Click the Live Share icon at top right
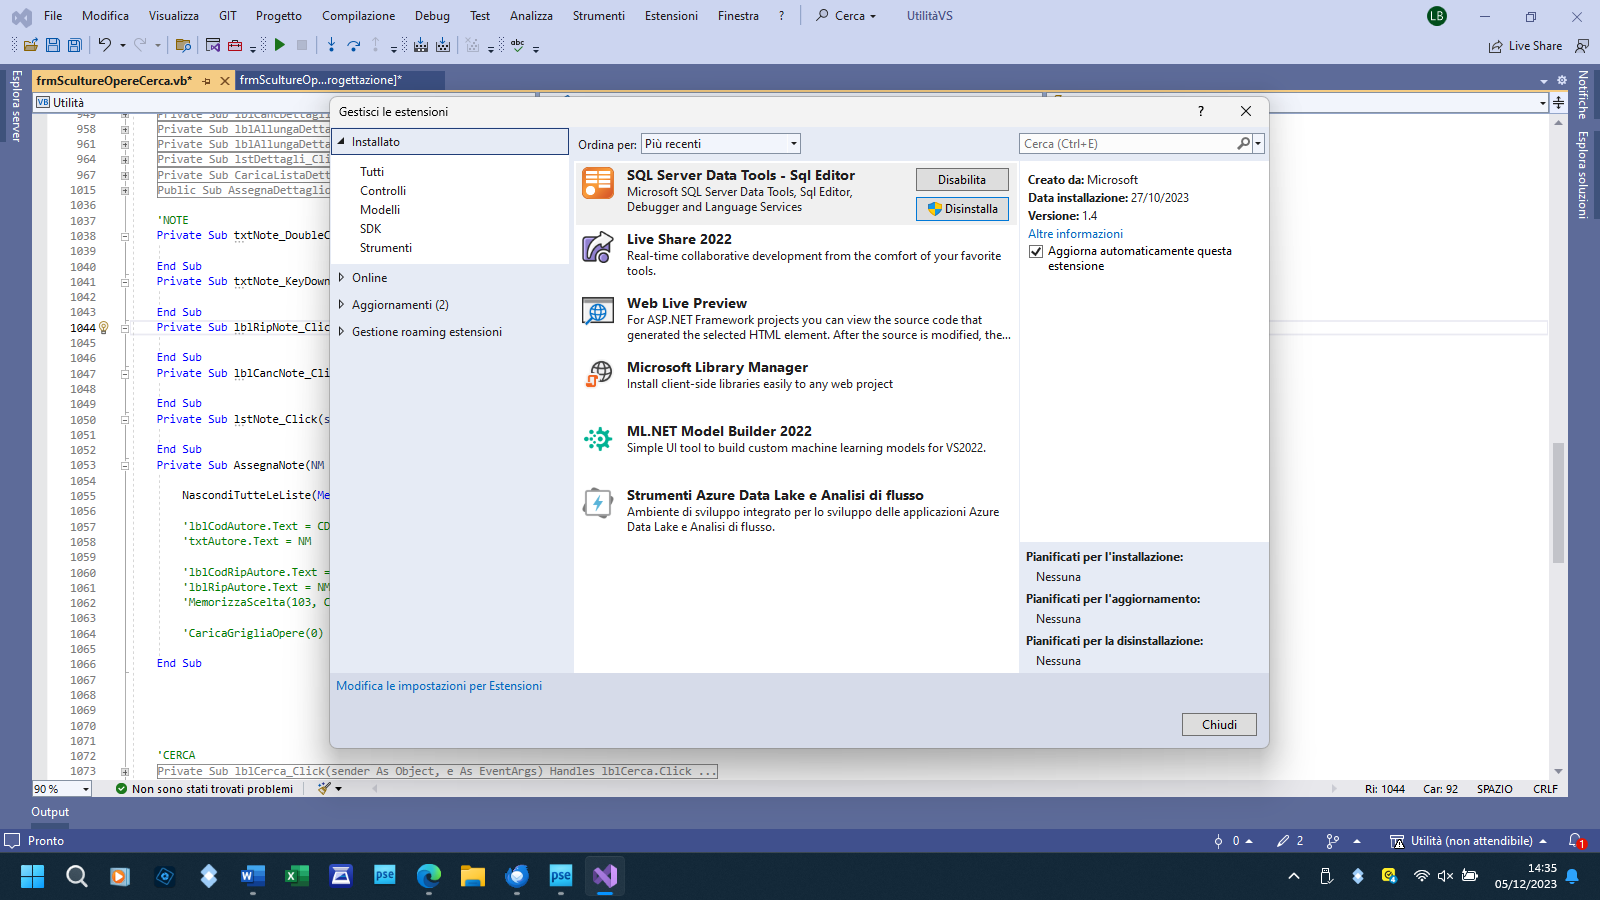This screenshot has height=900, width=1600. [x=1495, y=46]
